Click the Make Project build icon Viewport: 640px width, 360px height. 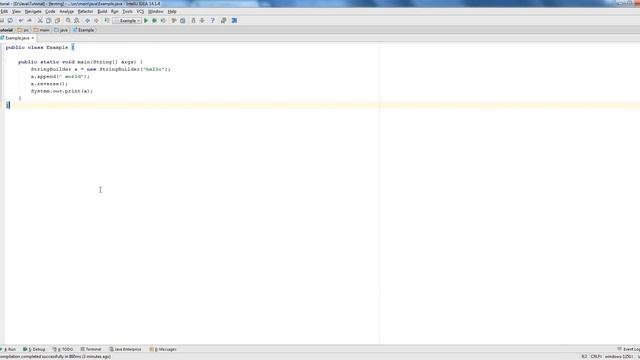click(107, 20)
